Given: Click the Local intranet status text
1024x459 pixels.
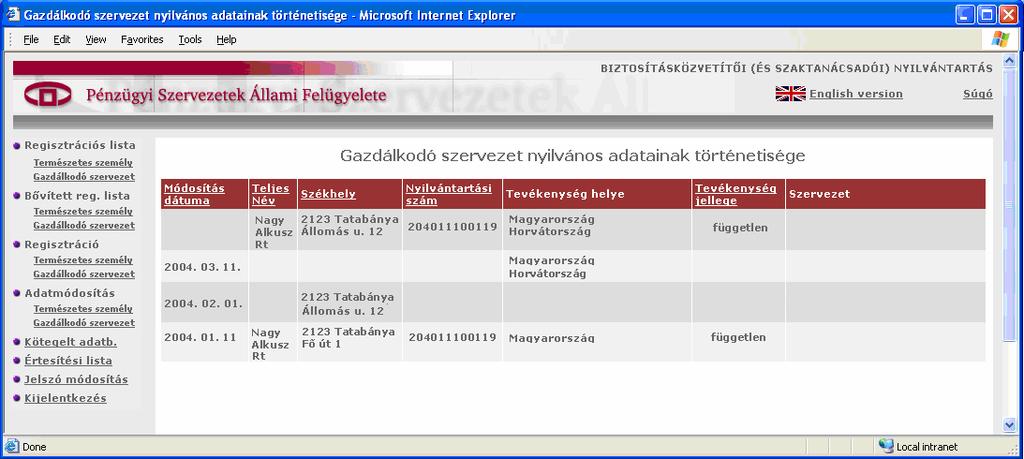Looking at the screenshot, I should [927, 447].
